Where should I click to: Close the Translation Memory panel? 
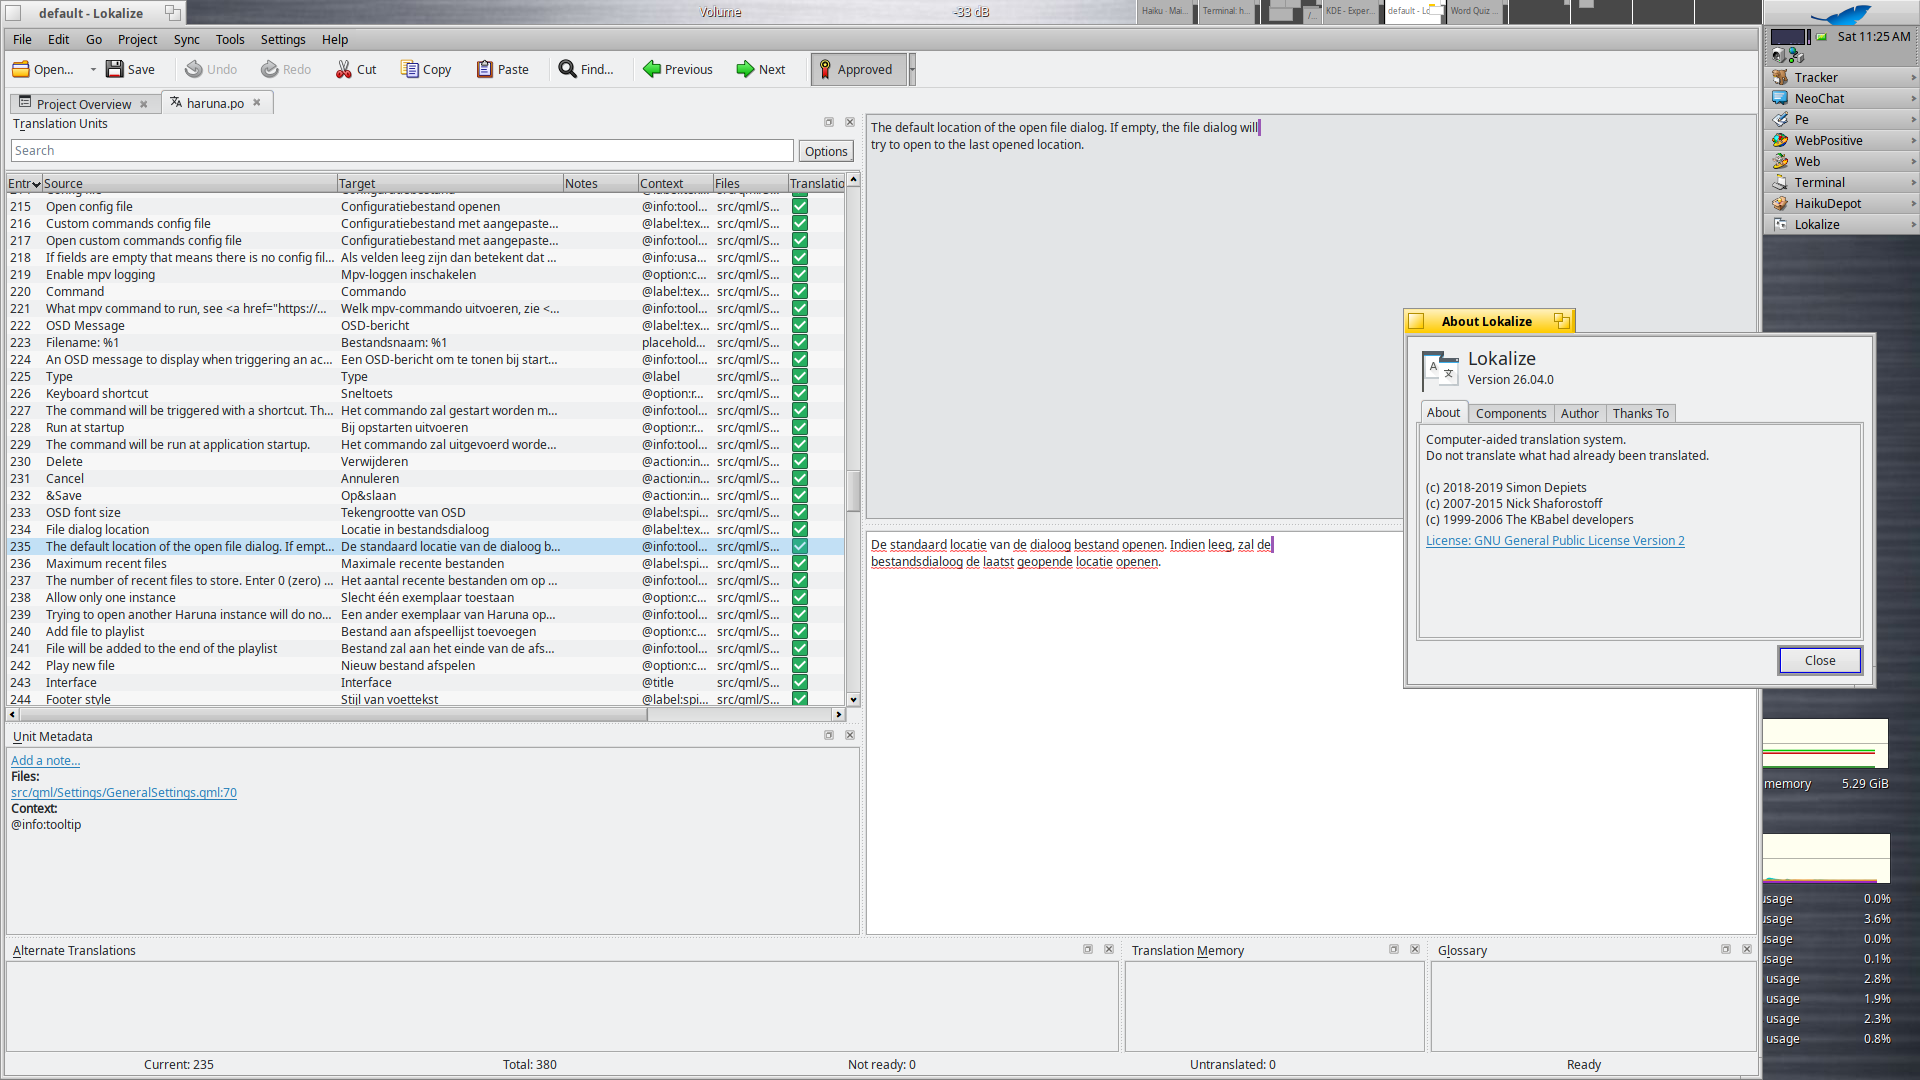pos(1415,950)
